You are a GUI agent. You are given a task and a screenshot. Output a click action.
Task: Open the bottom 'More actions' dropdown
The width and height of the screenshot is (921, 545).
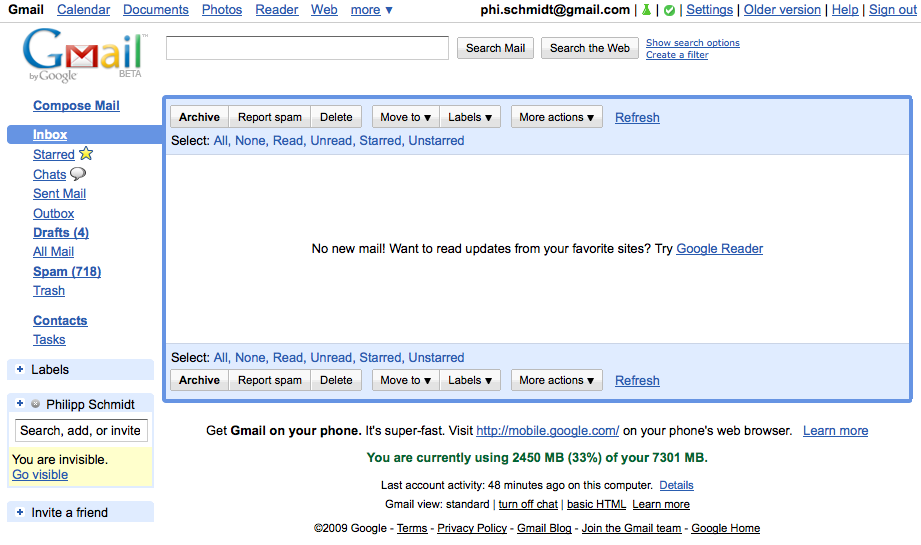pos(556,380)
